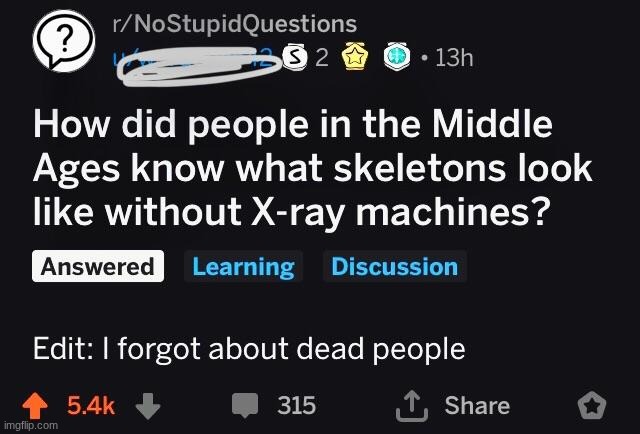Give an award with the star icon
The width and height of the screenshot is (640, 434).
[591, 406]
